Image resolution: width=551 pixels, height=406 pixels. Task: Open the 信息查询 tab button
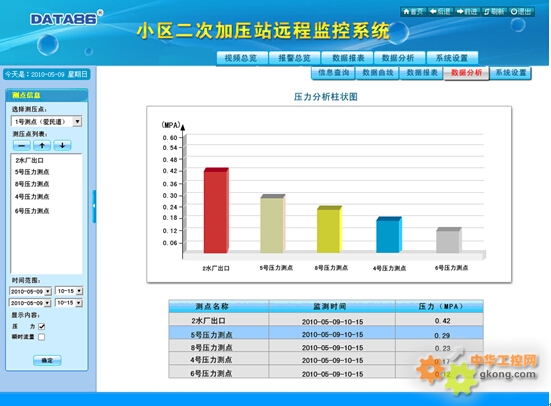tap(333, 73)
